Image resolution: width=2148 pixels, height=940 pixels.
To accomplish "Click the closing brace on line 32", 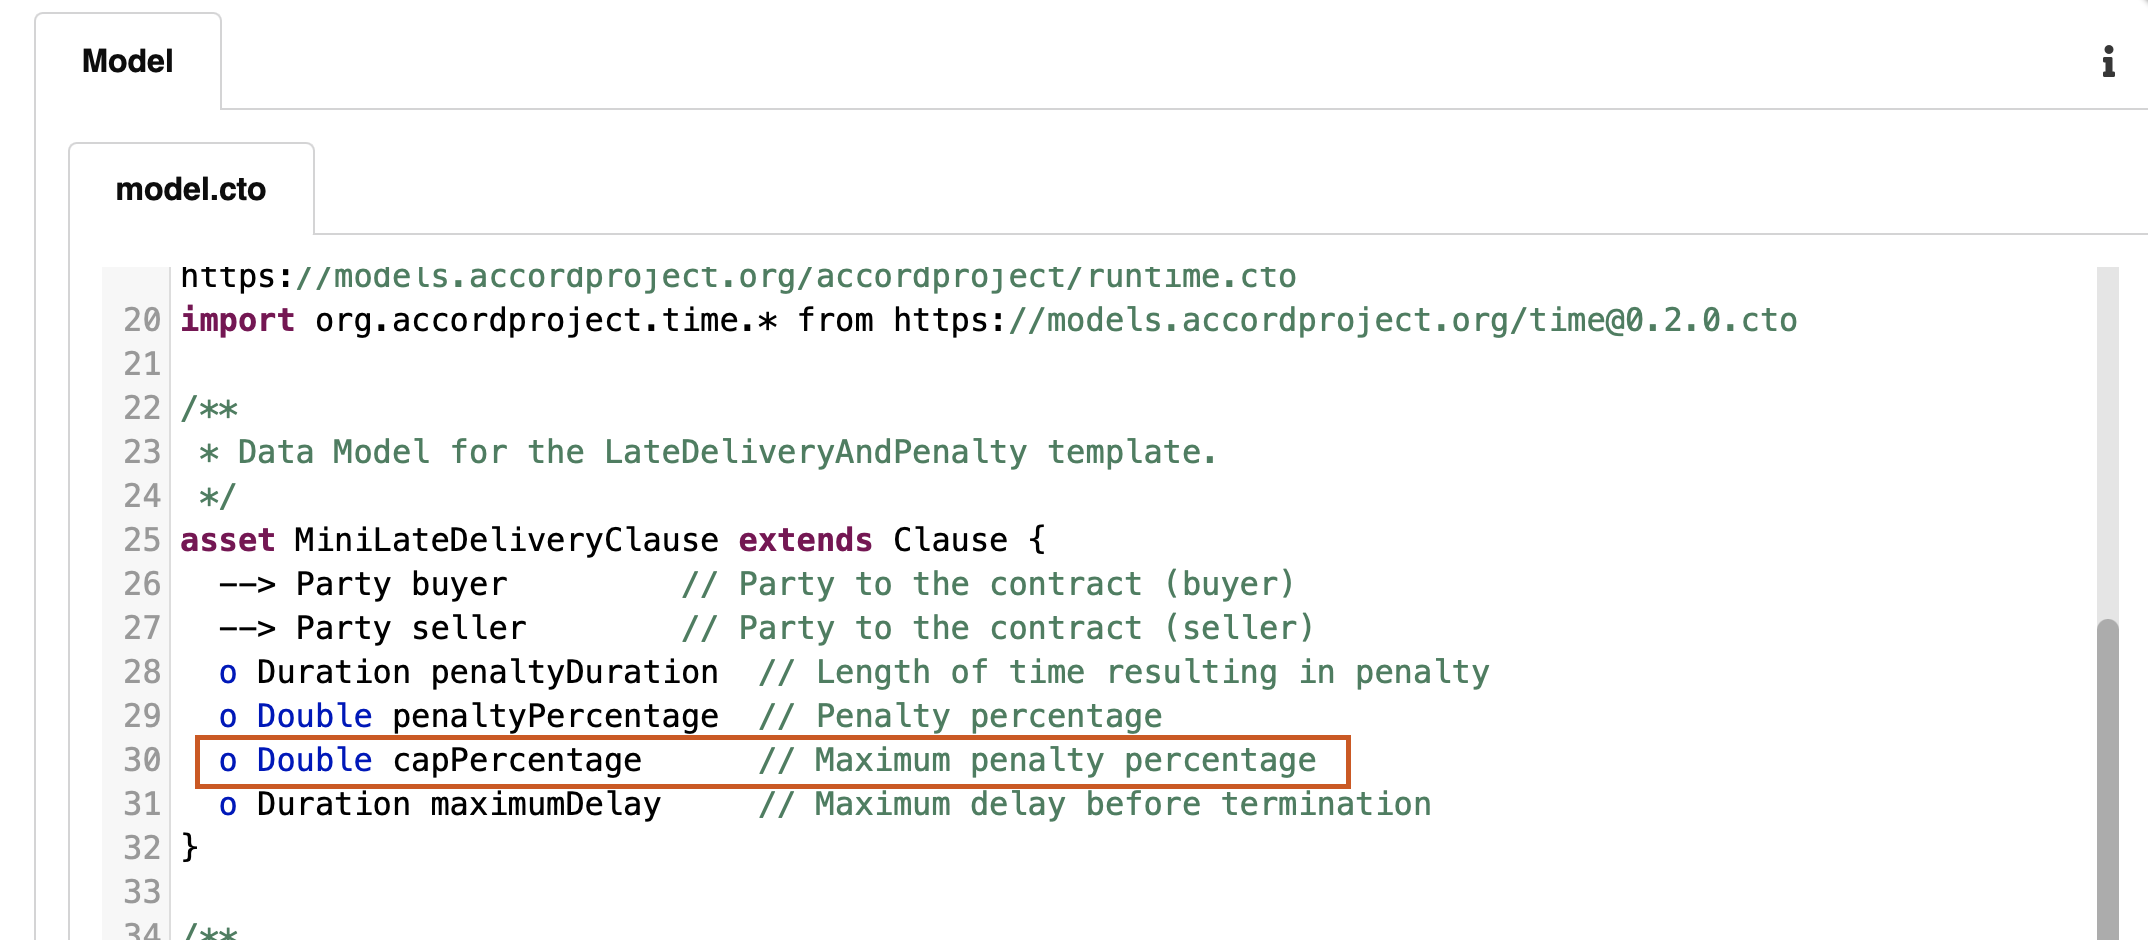I will pos(189,848).
